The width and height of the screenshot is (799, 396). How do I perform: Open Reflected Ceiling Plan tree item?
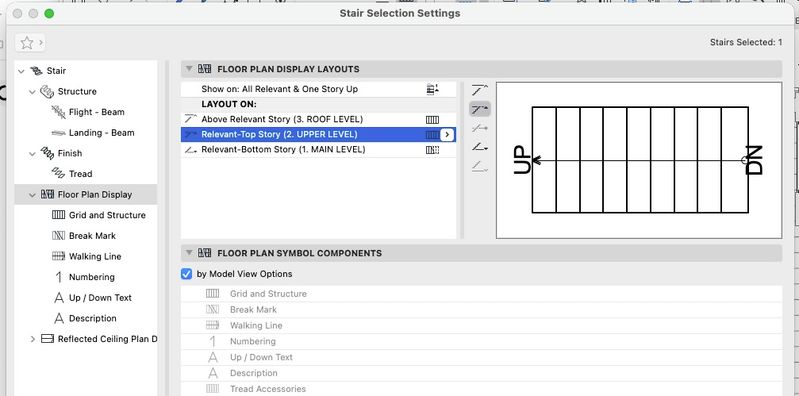[x=107, y=339]
